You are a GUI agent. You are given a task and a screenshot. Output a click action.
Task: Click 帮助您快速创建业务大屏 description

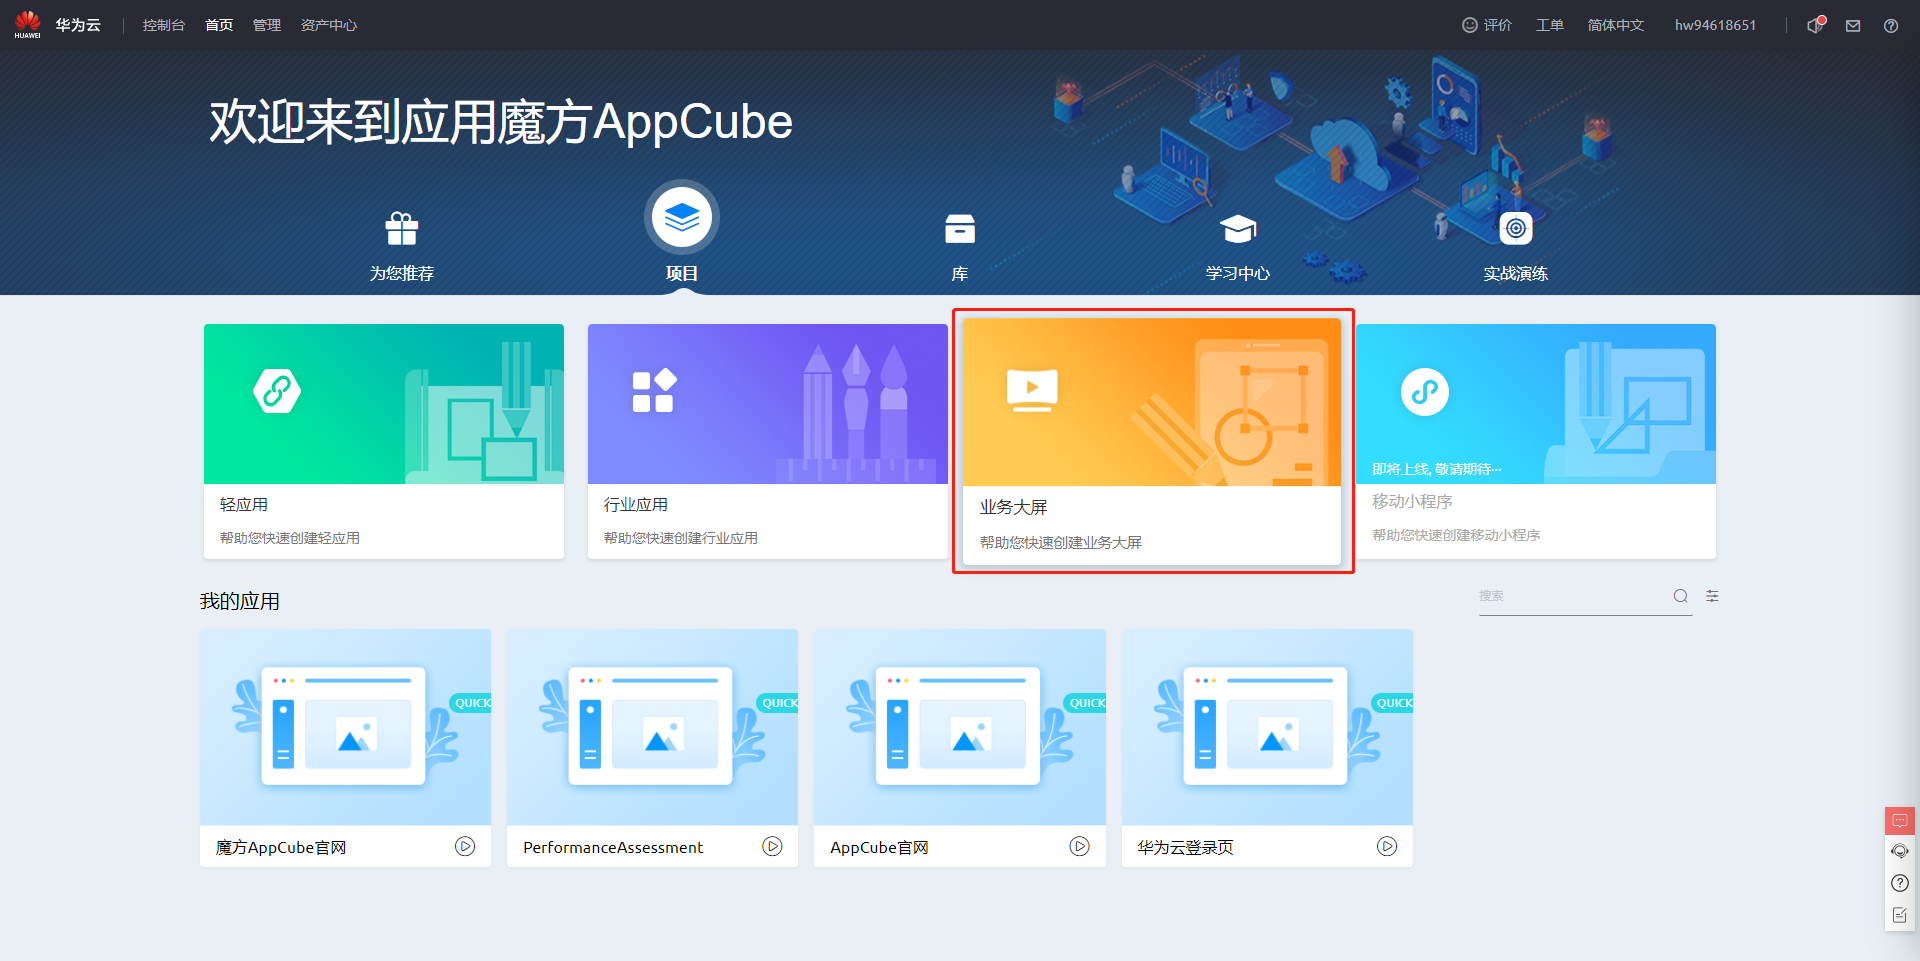coord(1061,542)
